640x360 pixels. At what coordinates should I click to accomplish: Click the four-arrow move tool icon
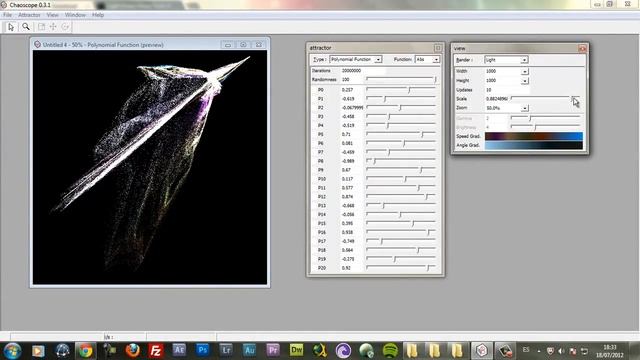(x=53, y=27)
